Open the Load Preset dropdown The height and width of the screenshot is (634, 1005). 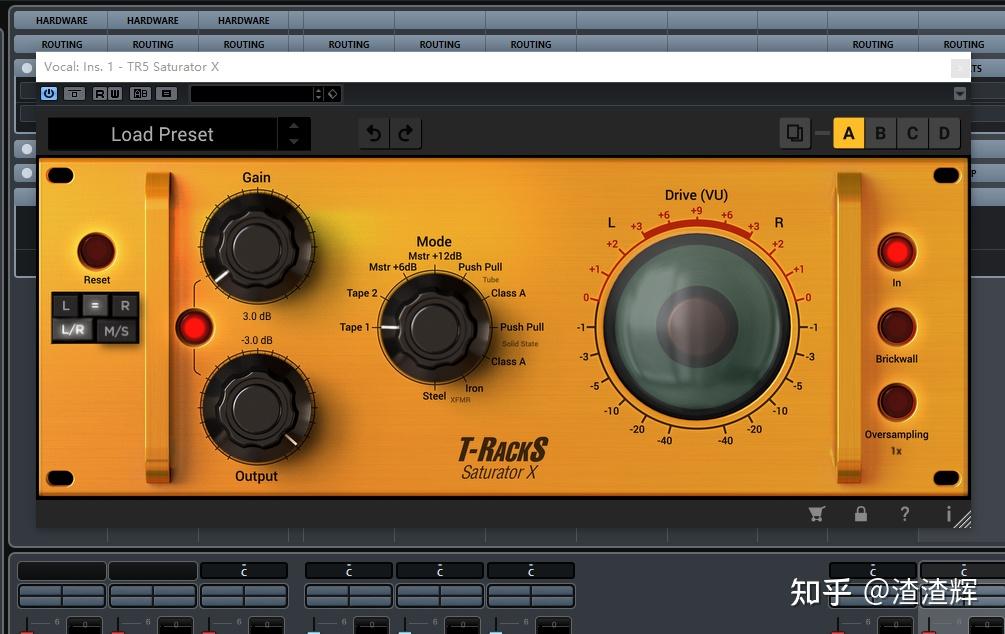(162, 134)
